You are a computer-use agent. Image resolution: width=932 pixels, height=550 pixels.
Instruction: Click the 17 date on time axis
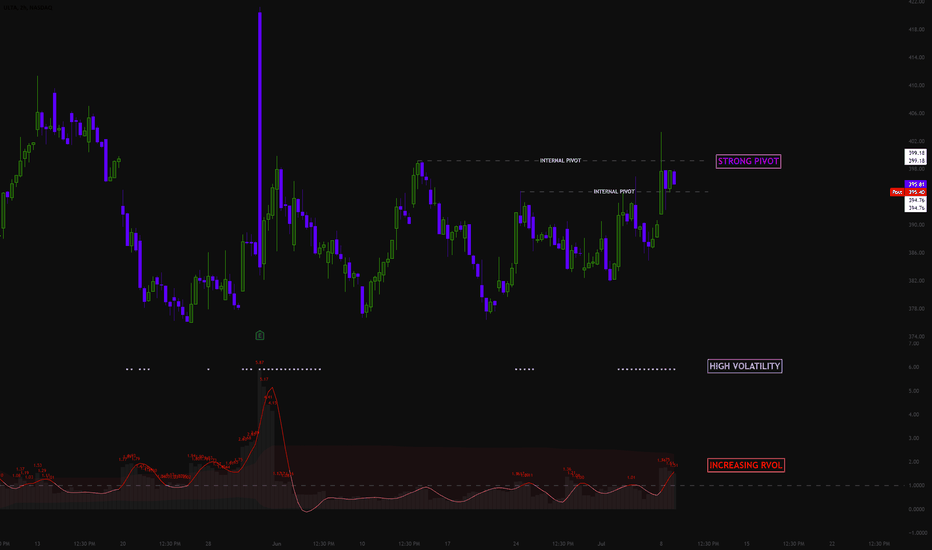point(448,543)
